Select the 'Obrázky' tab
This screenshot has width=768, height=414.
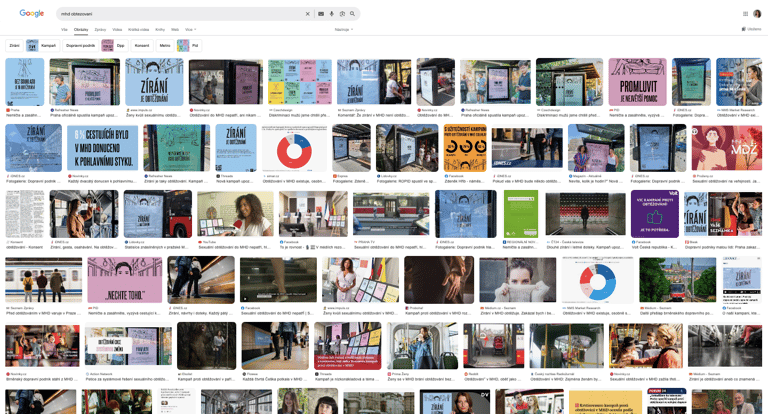81,29
